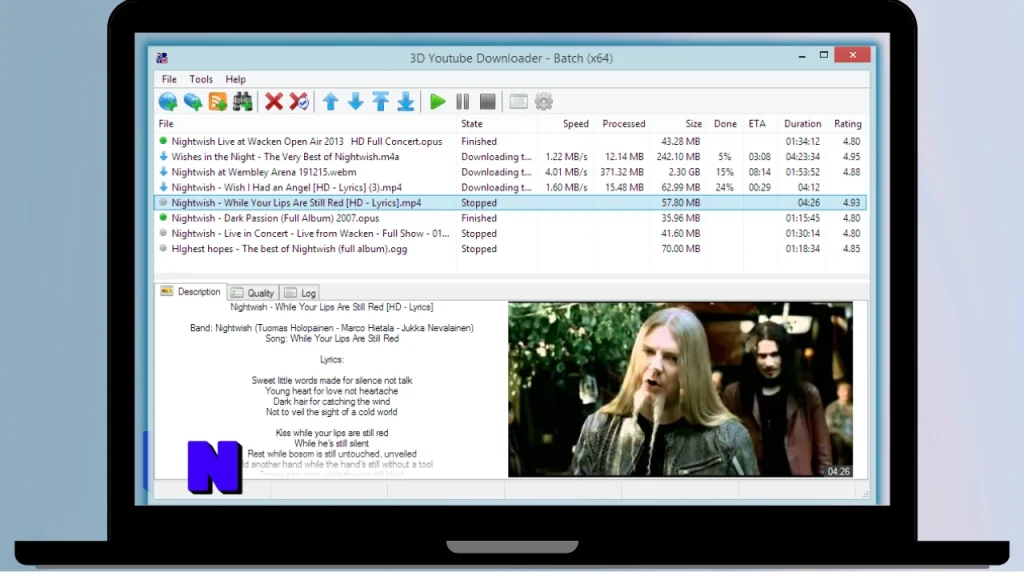Select Dark Passion (Full Album) 2007.opus row

click(511, 218)
